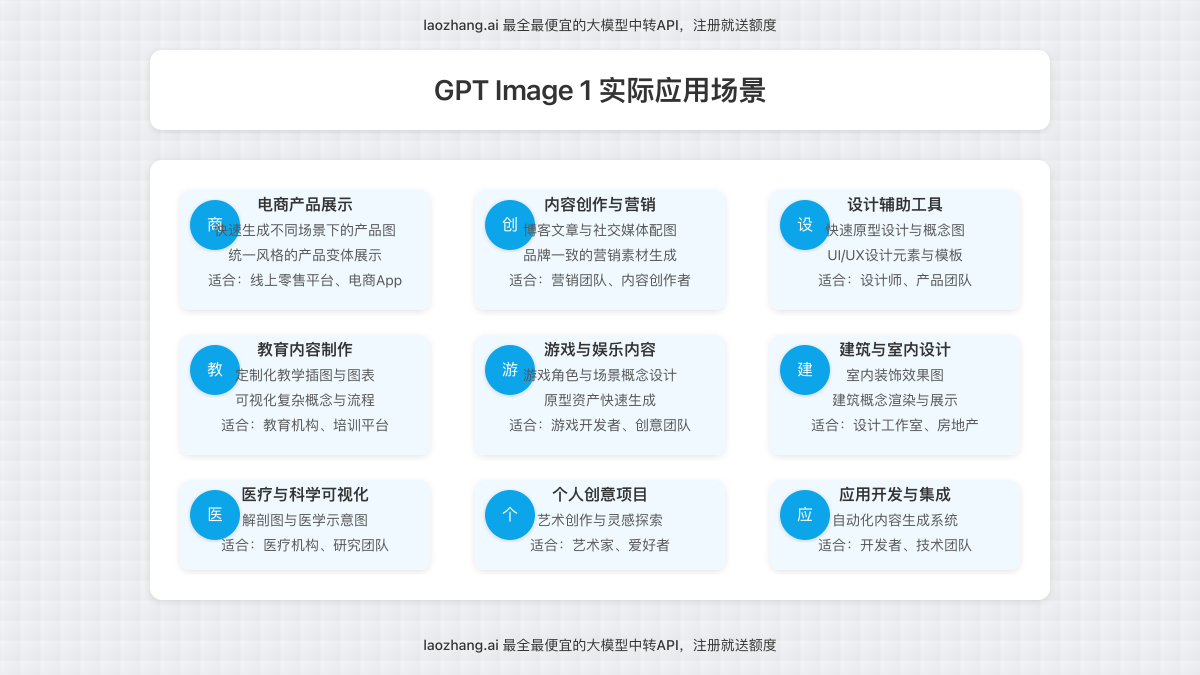This screenshot has height=675, width=1200.
Task: Click the top laozhang.ai banner text
Action: pyautogui.click(x=600, y=25)
